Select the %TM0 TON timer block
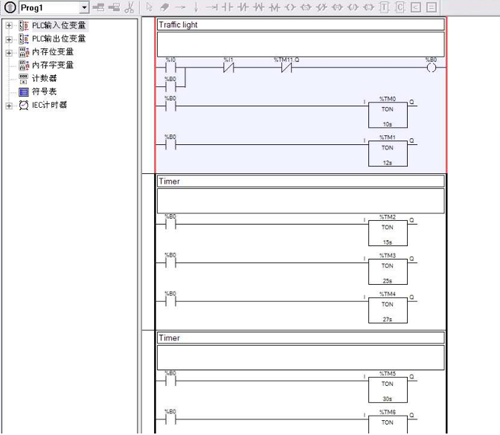Screen dimensions: 500x435 point(388,115)
